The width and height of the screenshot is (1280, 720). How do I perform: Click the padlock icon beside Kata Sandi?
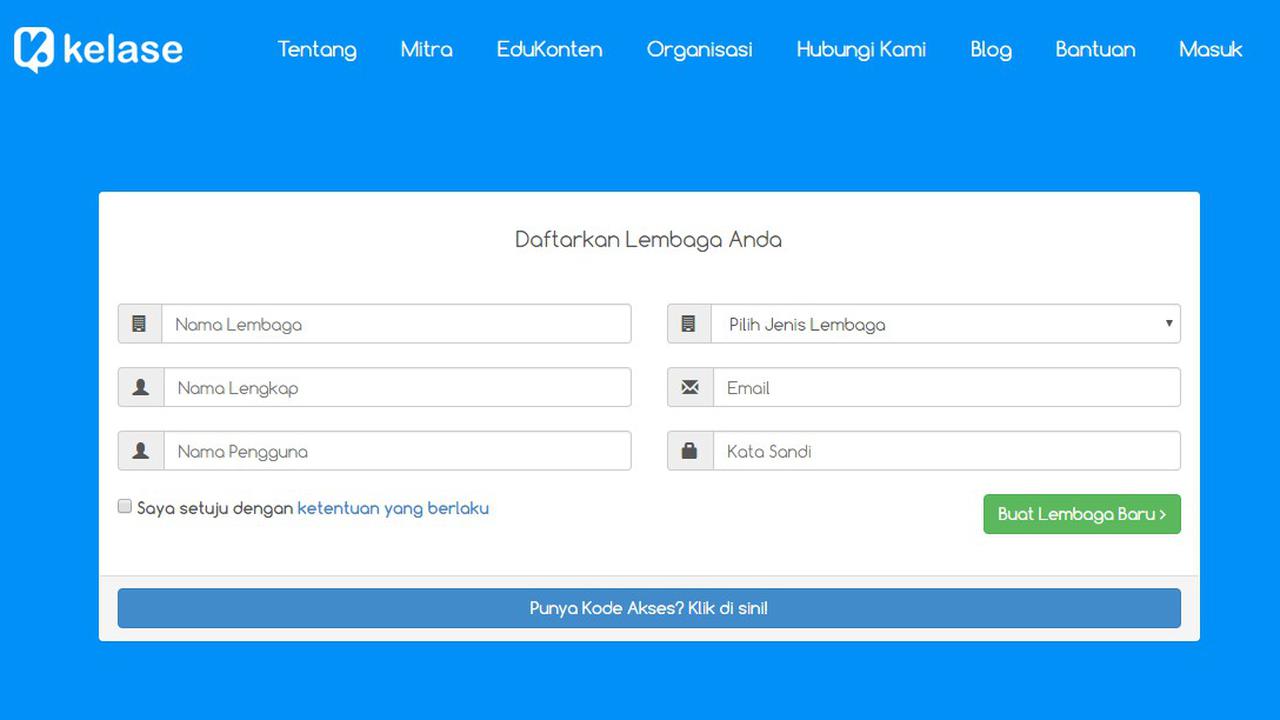point(689,450)
